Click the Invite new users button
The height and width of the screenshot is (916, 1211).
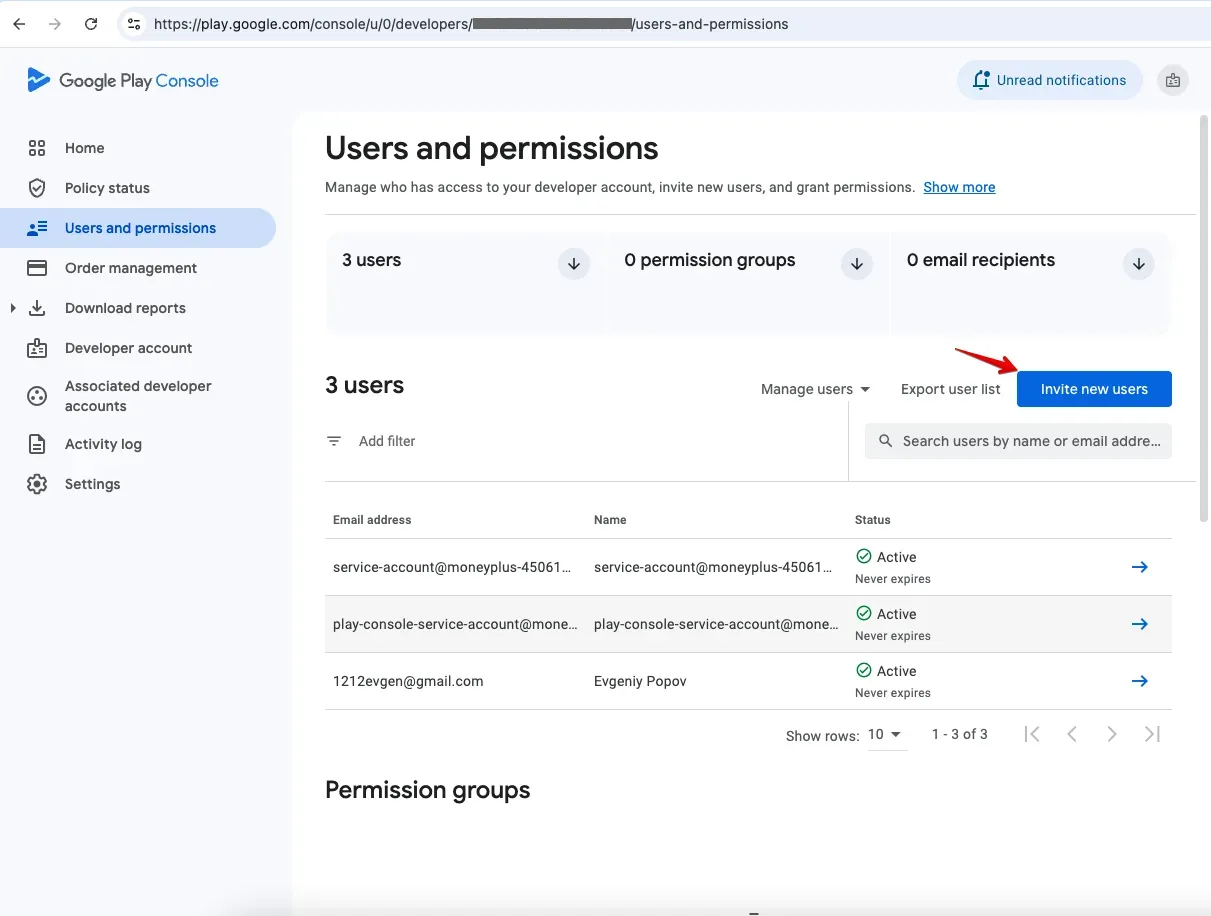pos(1094,389)
